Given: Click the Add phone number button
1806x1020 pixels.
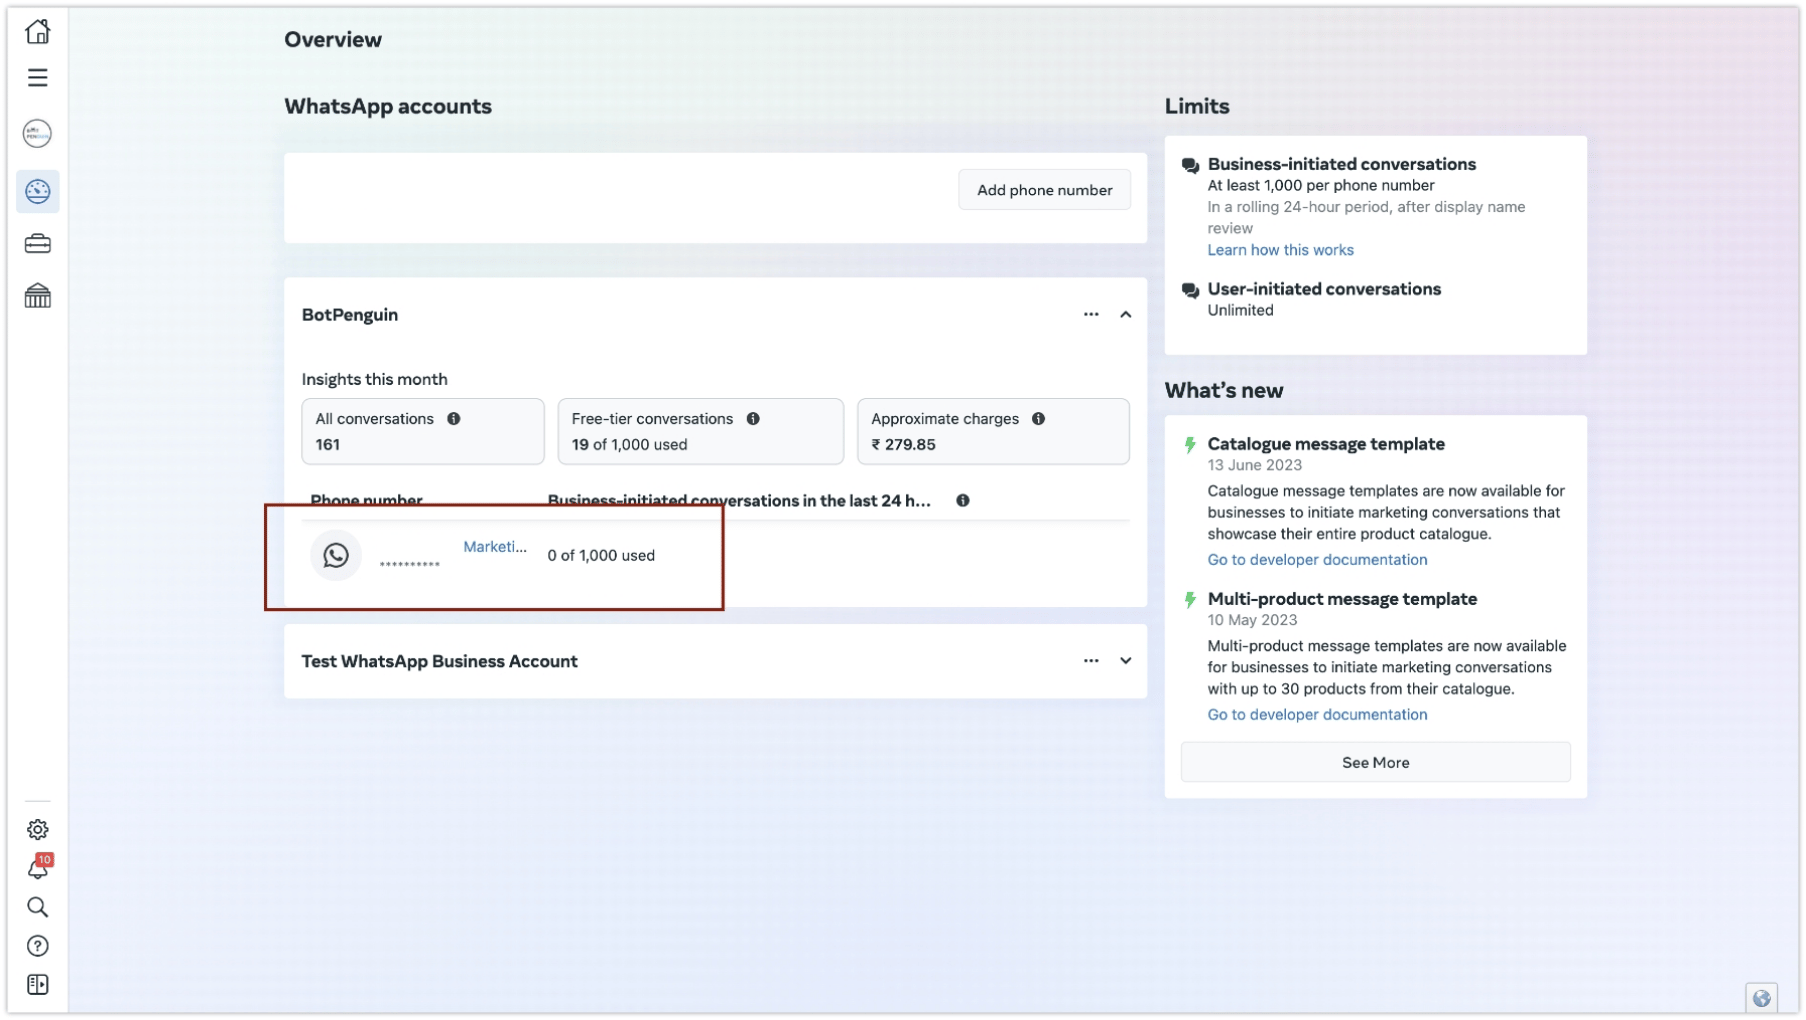Looking at the screenshot, I should pyautogui.click(x=1044, y=190).
